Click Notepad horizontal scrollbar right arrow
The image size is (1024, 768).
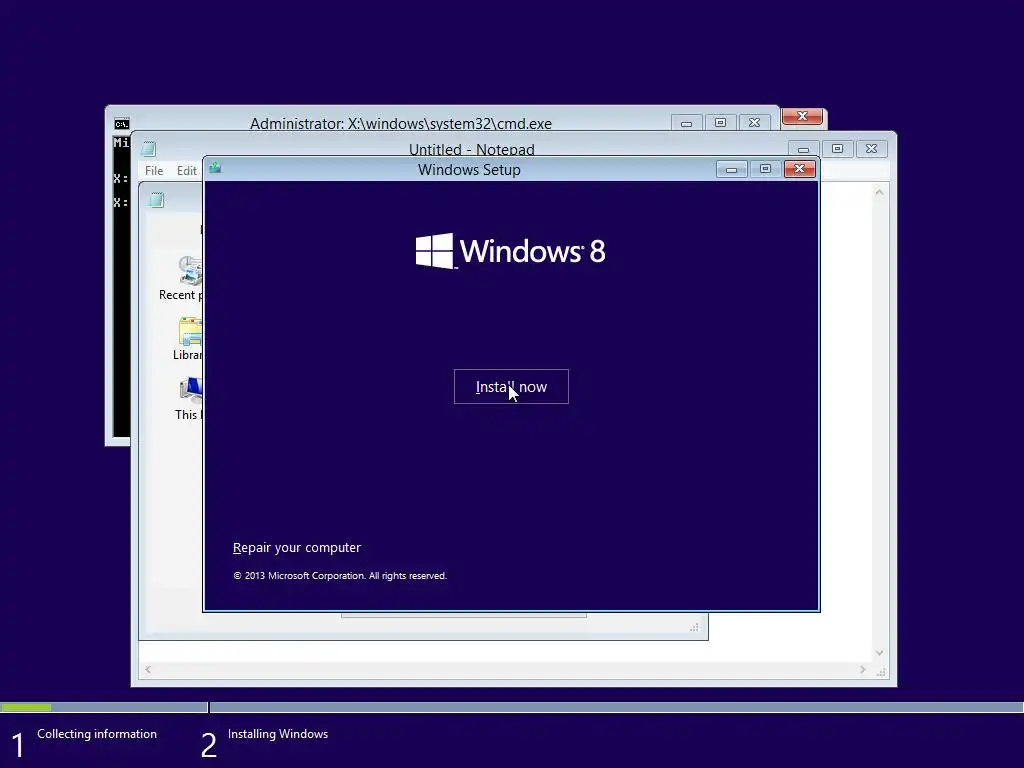tap(862, 669)
